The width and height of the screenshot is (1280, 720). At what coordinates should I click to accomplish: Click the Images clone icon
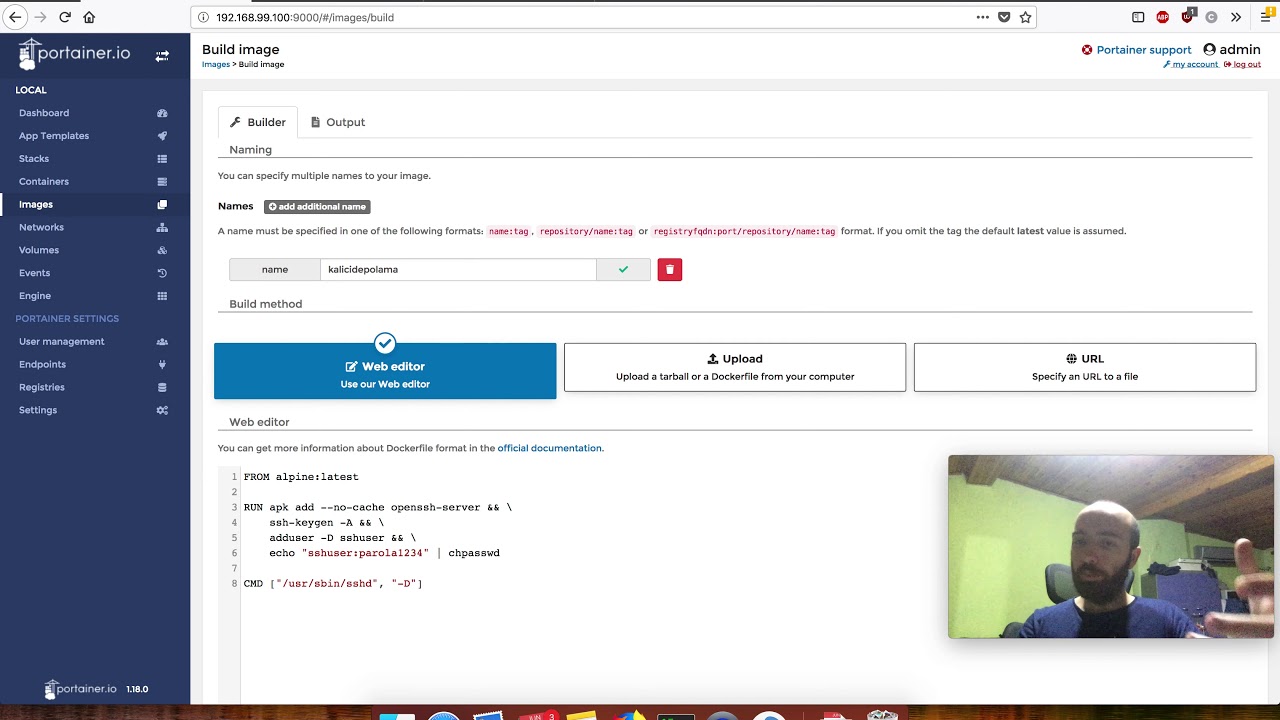(162, 205)
